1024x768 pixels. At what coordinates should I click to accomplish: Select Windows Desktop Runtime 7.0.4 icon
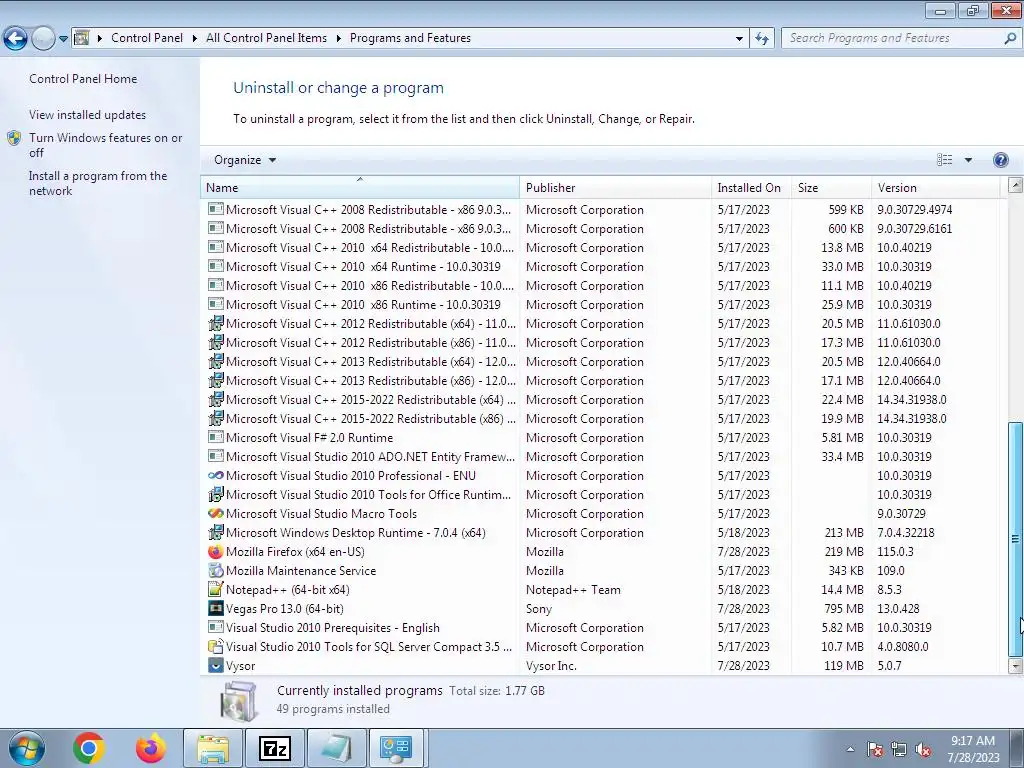[x=216, y=533]
